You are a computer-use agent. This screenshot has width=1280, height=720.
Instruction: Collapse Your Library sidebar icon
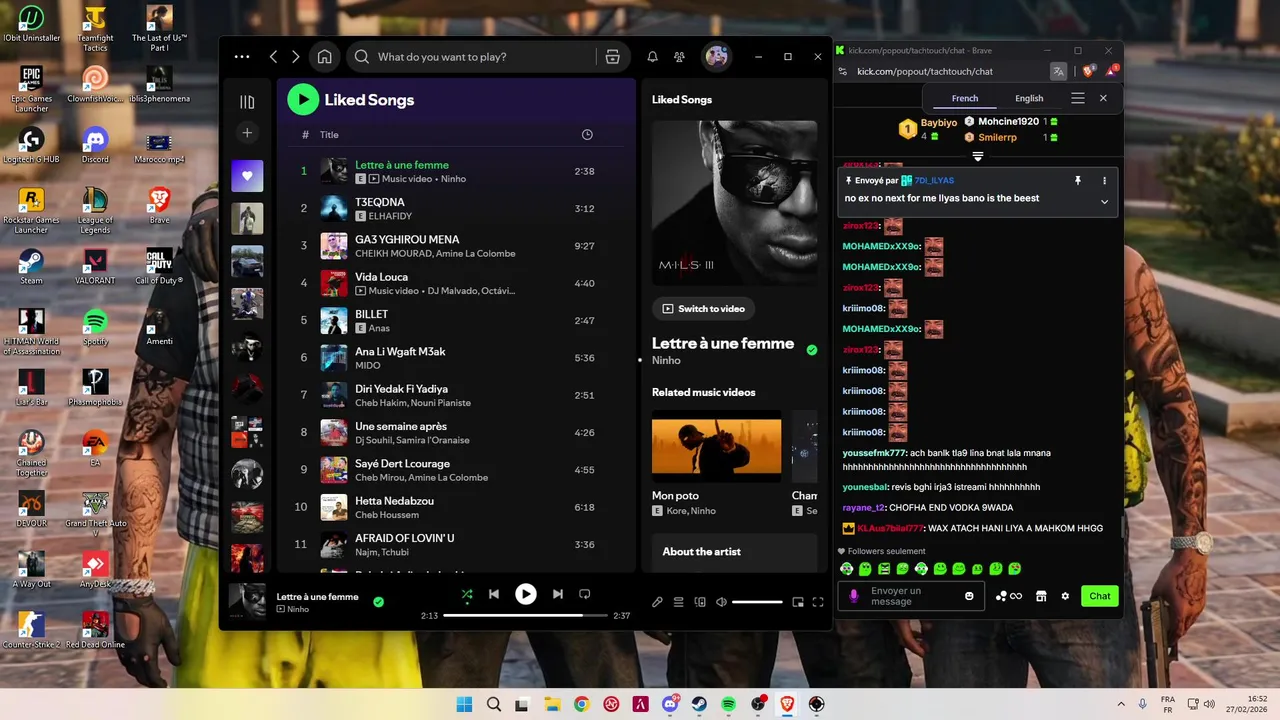pyautogui.click(x=247, y=102)
